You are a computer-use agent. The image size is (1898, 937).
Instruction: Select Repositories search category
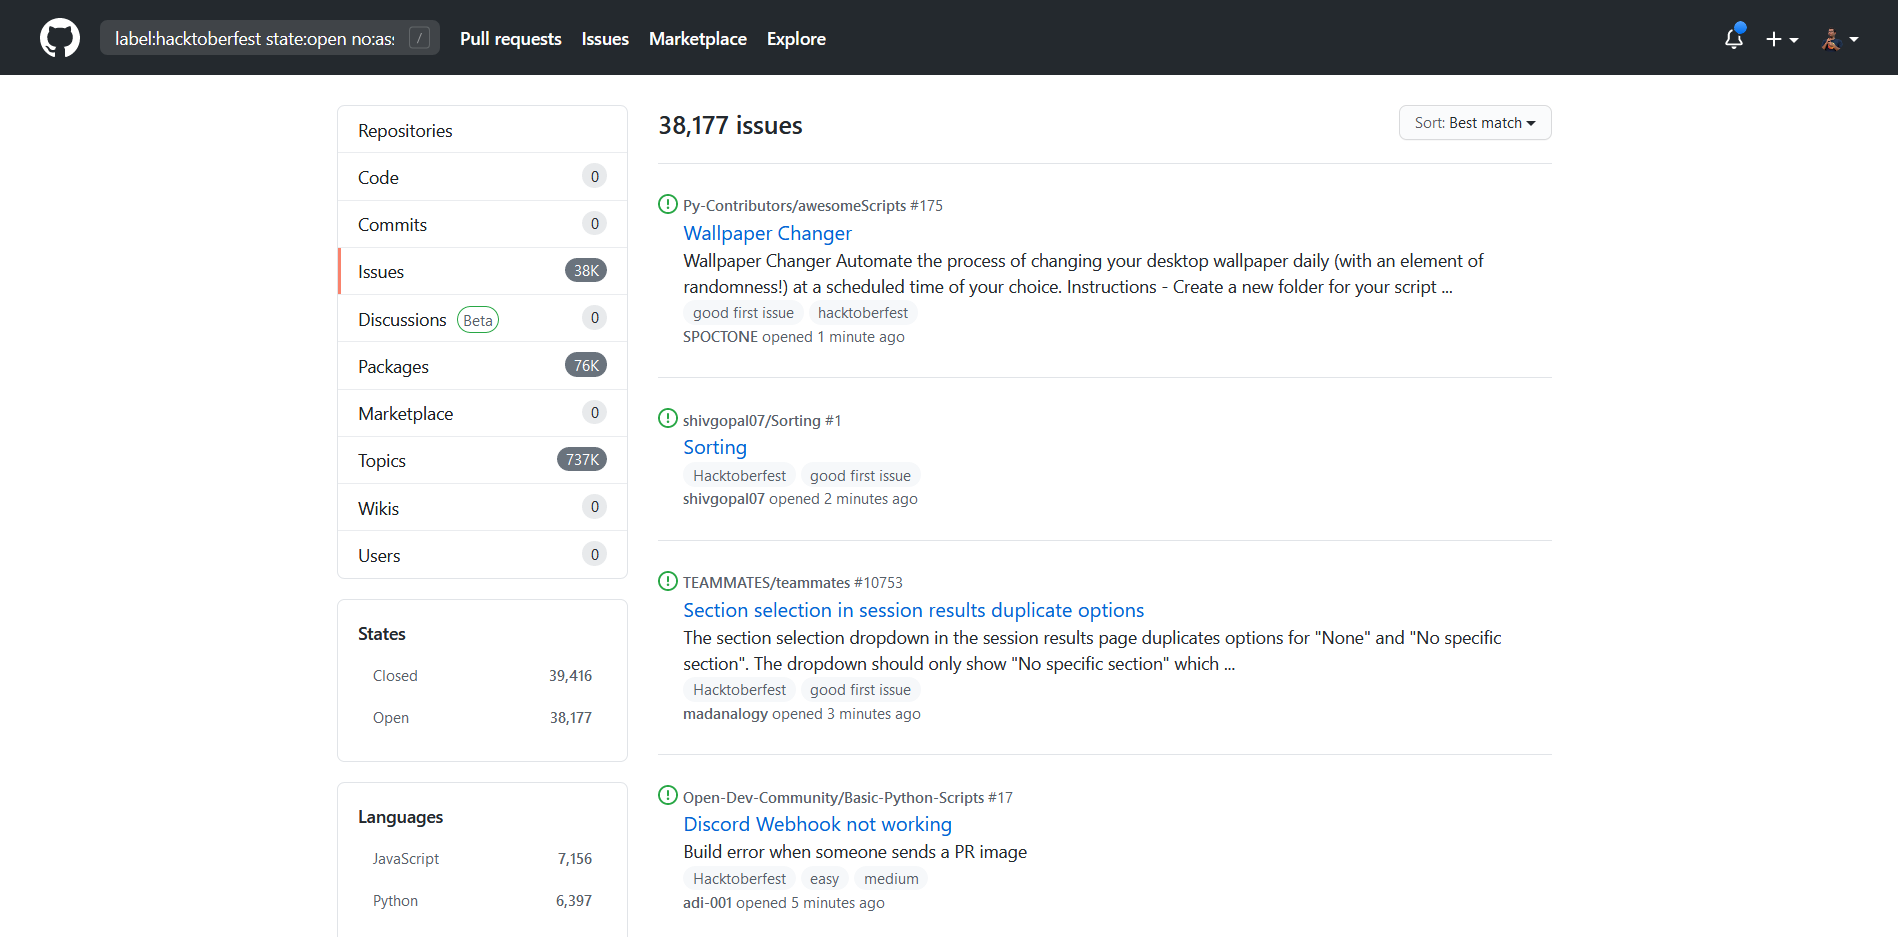[x=482, y=130]
